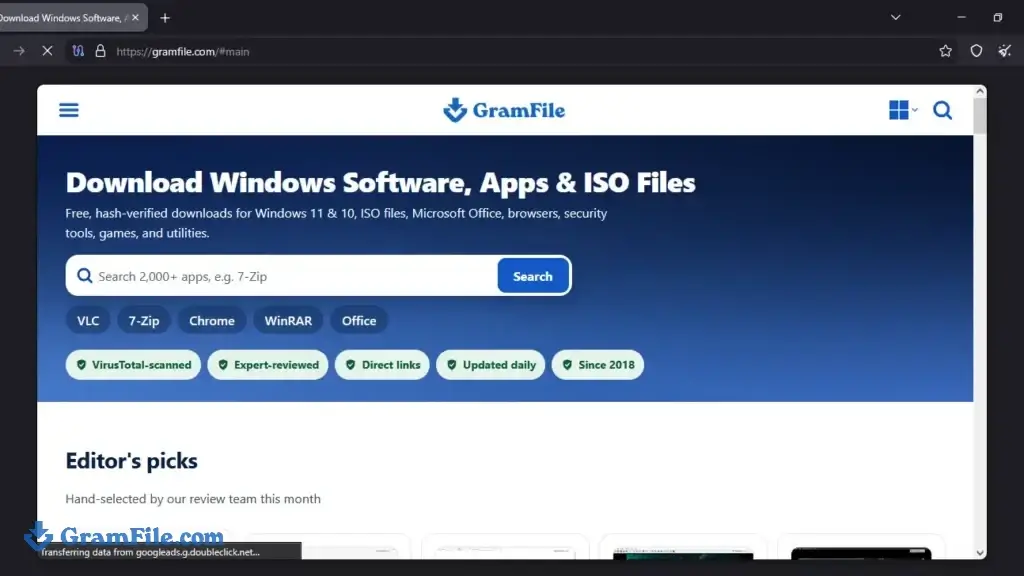Bookmark this page with the star icon

945,51
